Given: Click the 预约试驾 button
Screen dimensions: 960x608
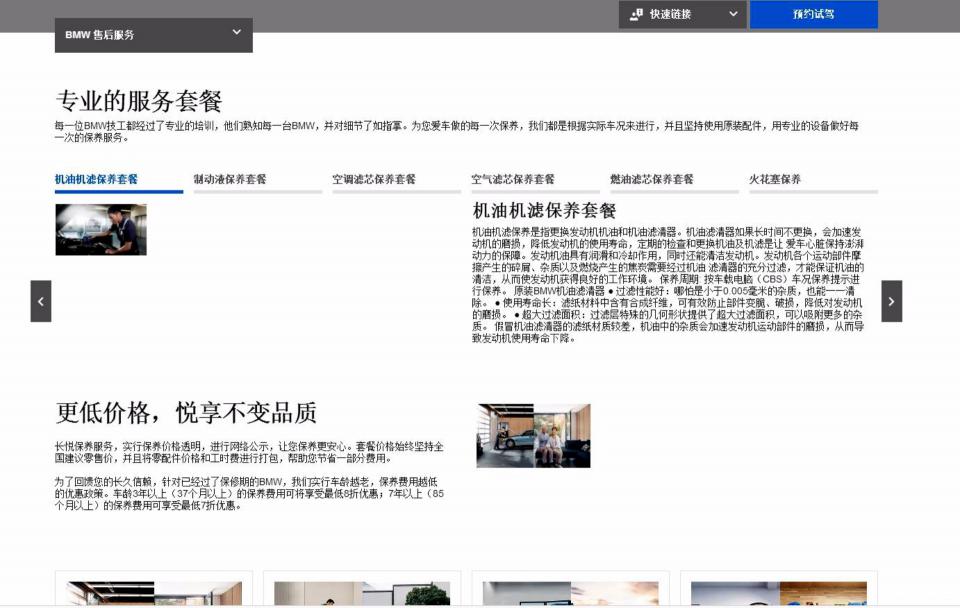Looking at the screenshot, I should [814, 14].
